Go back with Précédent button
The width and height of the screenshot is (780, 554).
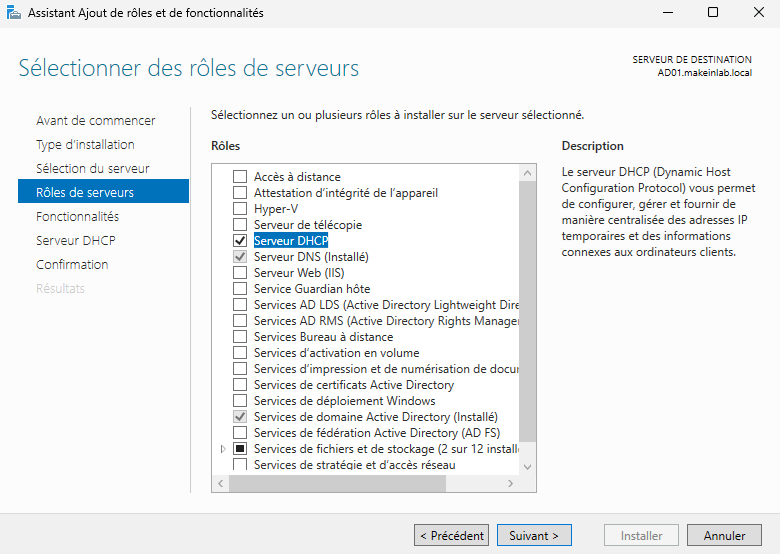[452, 536]
